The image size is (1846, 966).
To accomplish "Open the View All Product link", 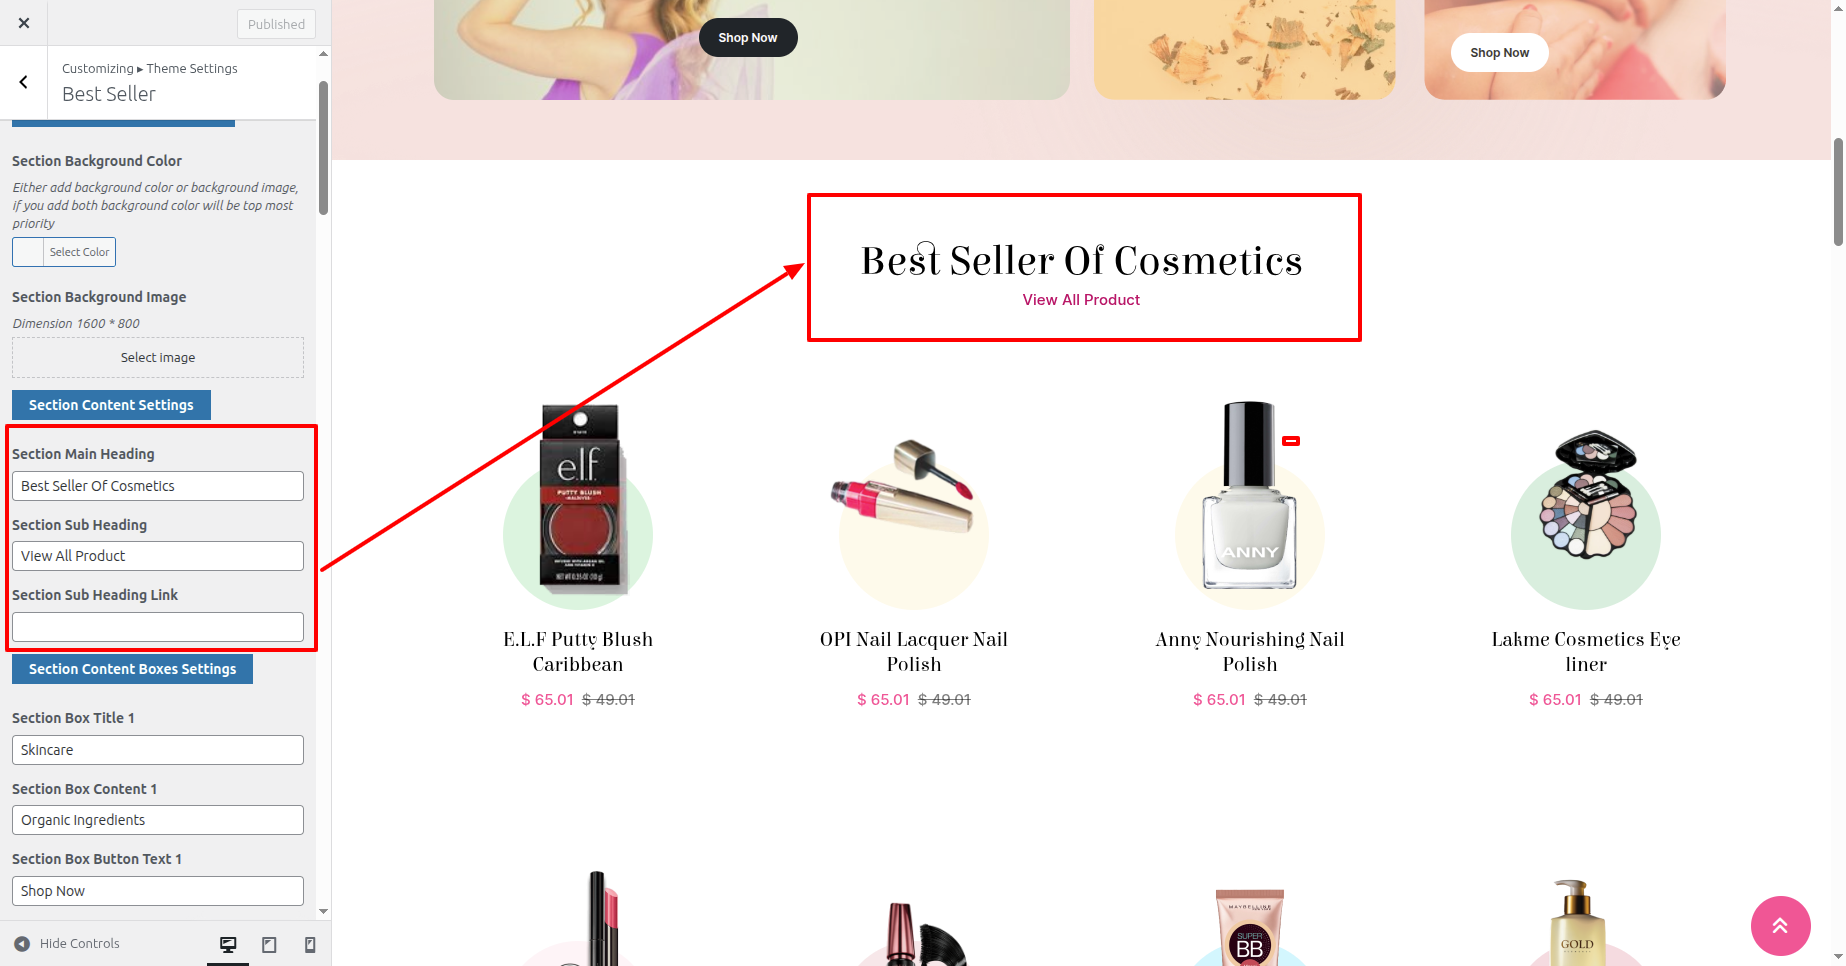I will 1081,300.
